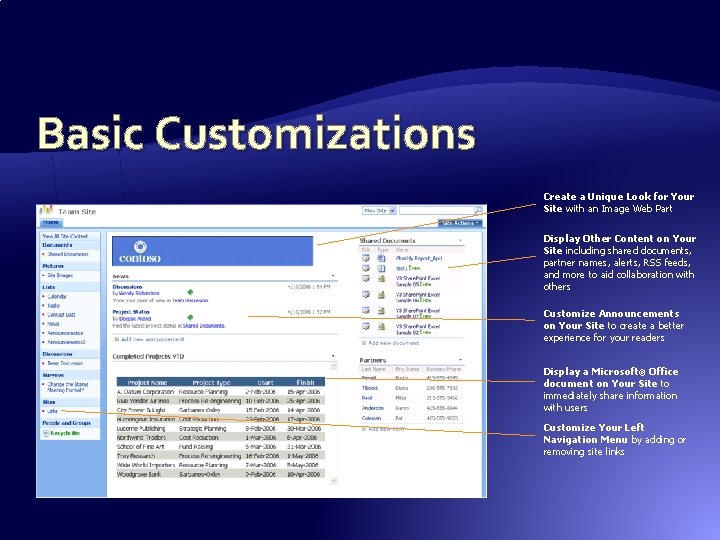Open the Calendar list link

(57, 296)
